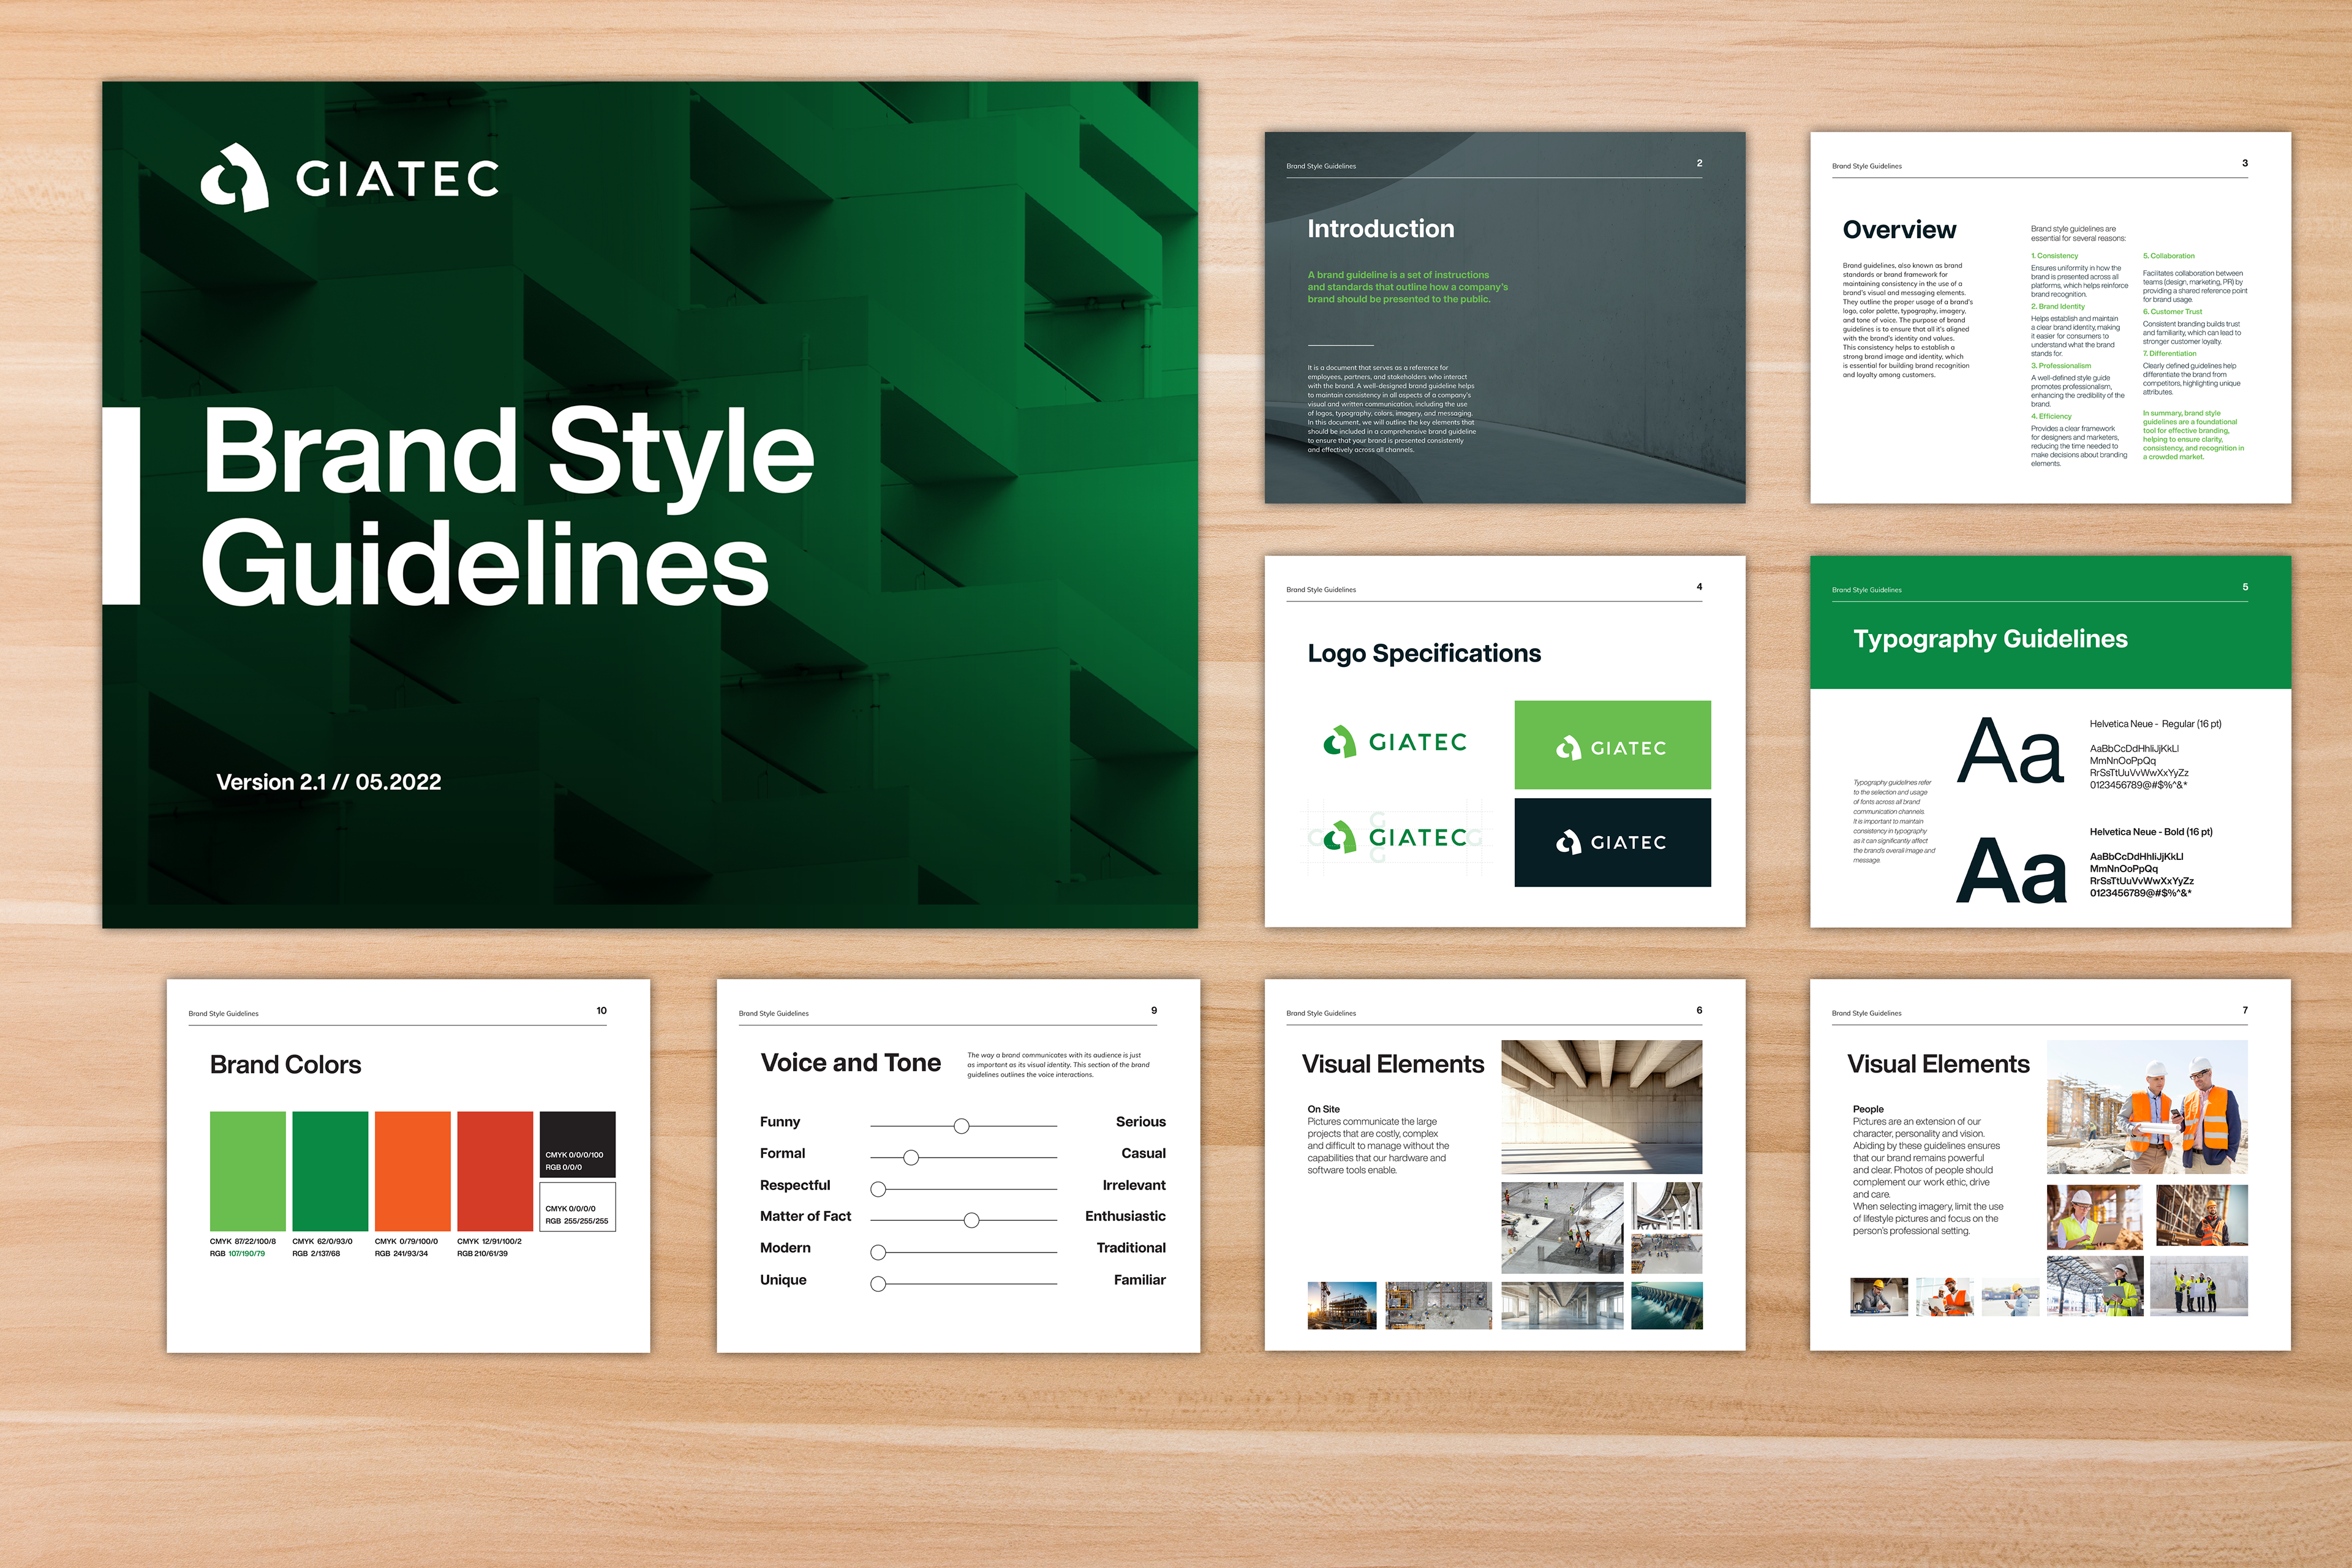Screen dimensions: 2352x1568
Task: Select the 'Voice and Tone' heading
Action: pos(850,1063)
